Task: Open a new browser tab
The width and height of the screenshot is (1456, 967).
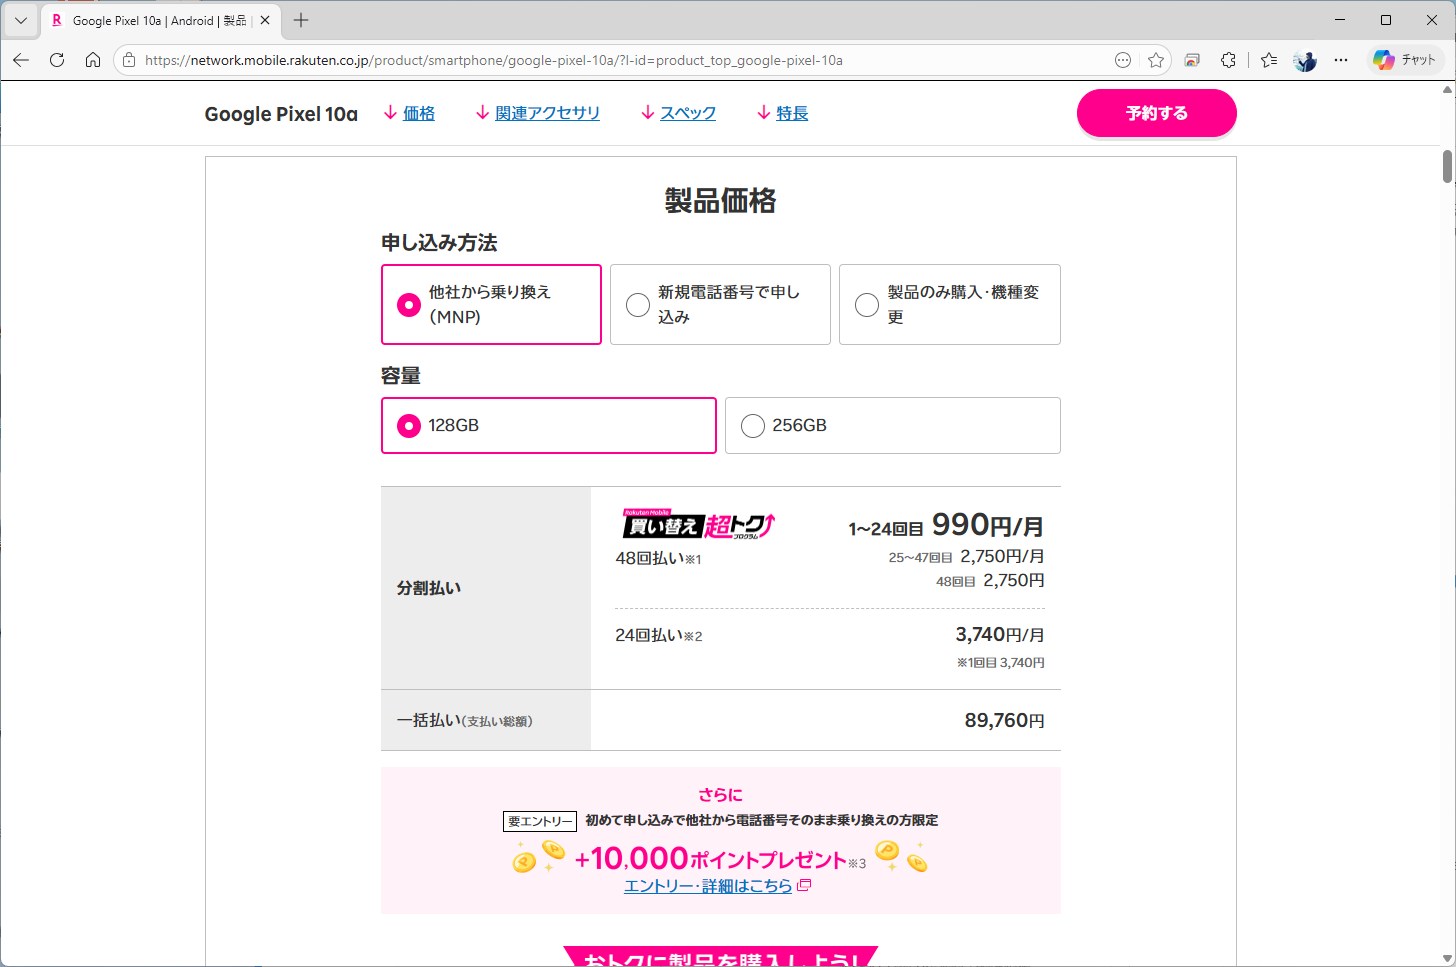Action: coord(301,20)
